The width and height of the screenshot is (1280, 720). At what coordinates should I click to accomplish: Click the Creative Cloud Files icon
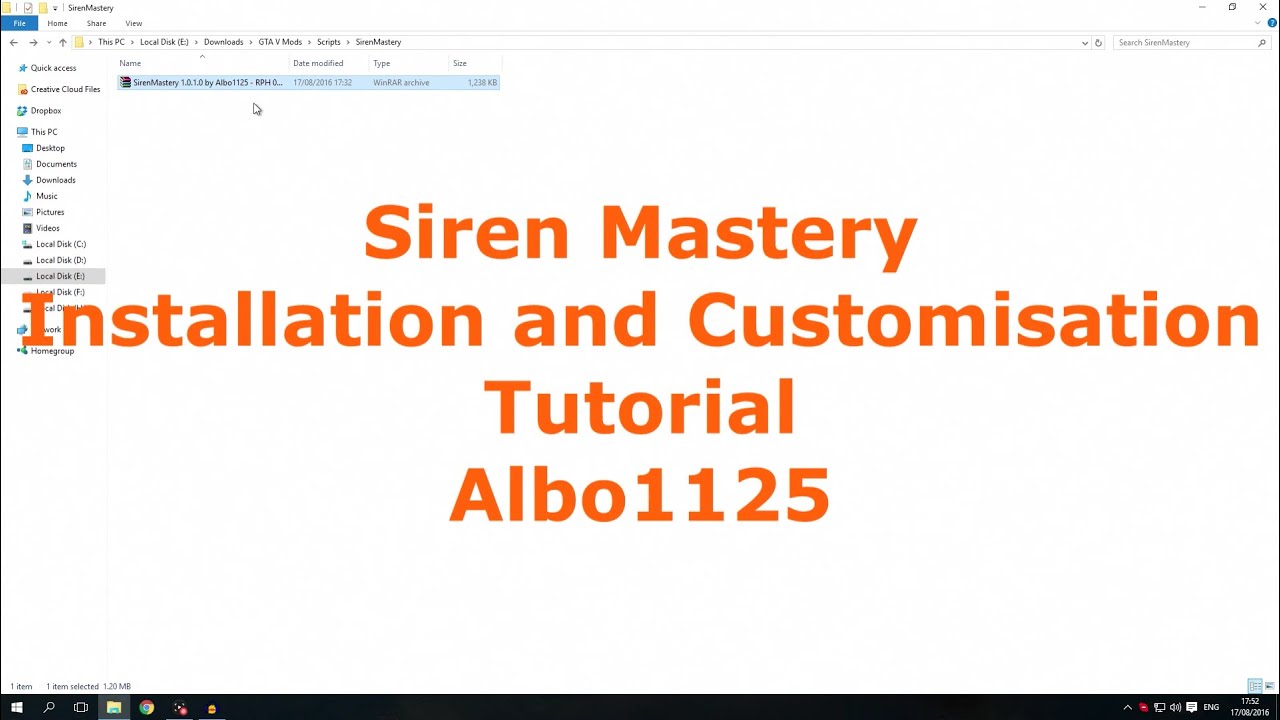[x=23, y=89]
